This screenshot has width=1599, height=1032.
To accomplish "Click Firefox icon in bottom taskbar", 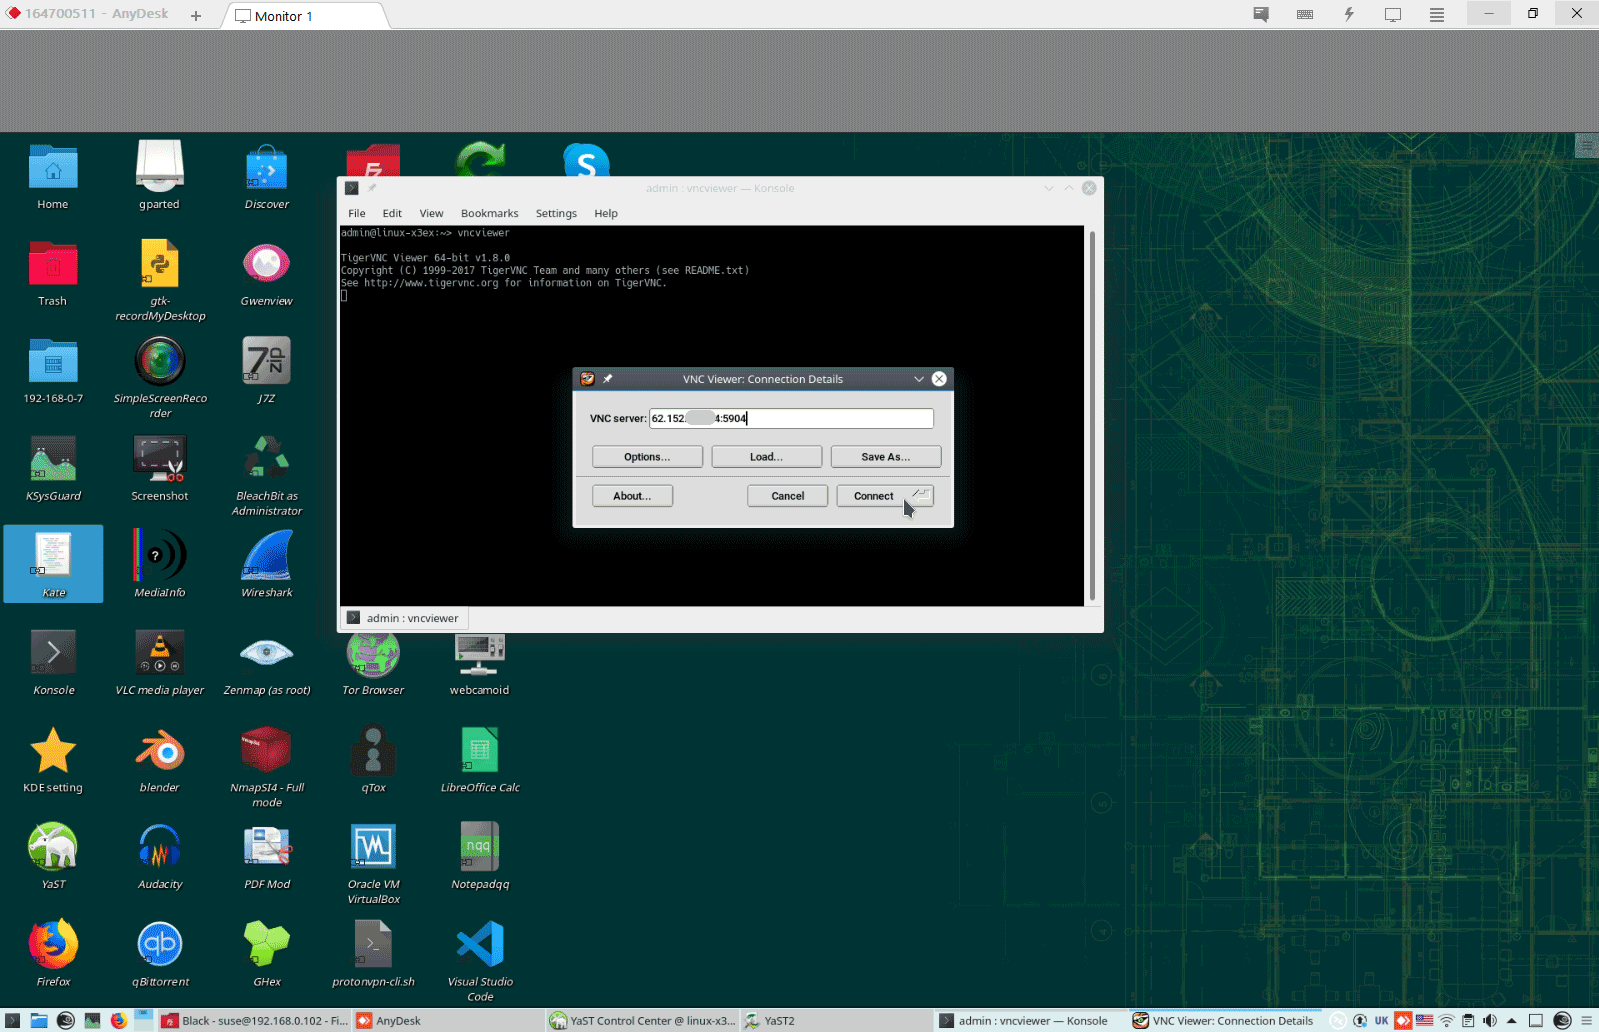I will (x=119, y=1021).
